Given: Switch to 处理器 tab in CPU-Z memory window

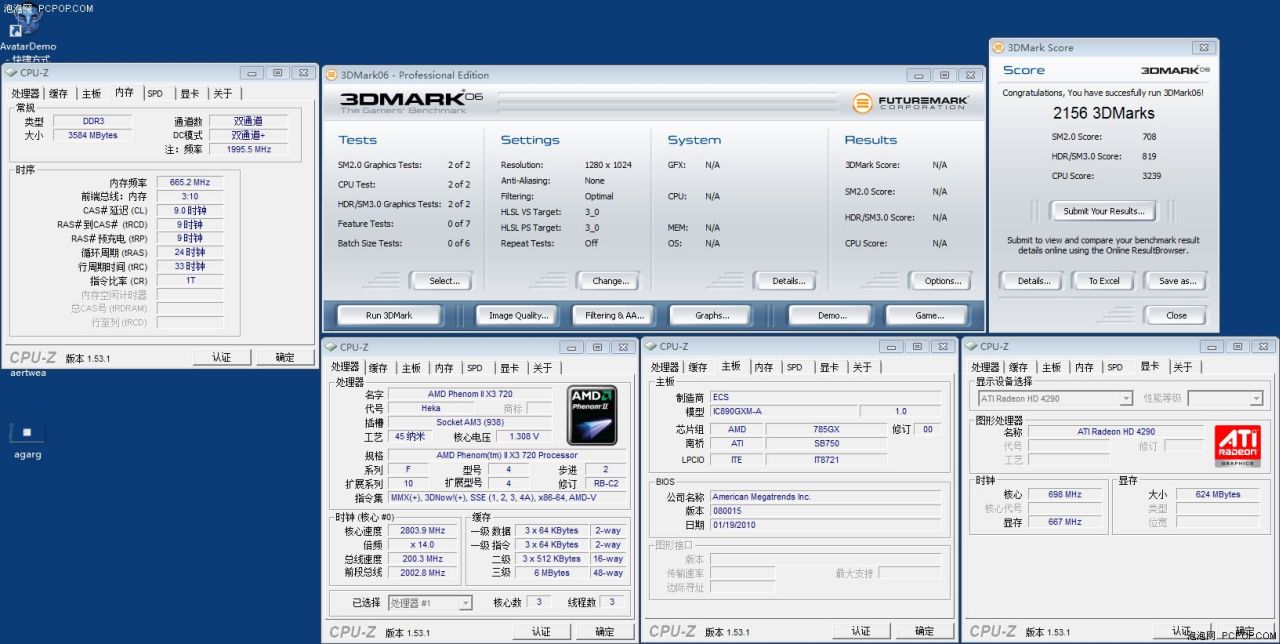Looking at the screenshot, I should point(25,93).
